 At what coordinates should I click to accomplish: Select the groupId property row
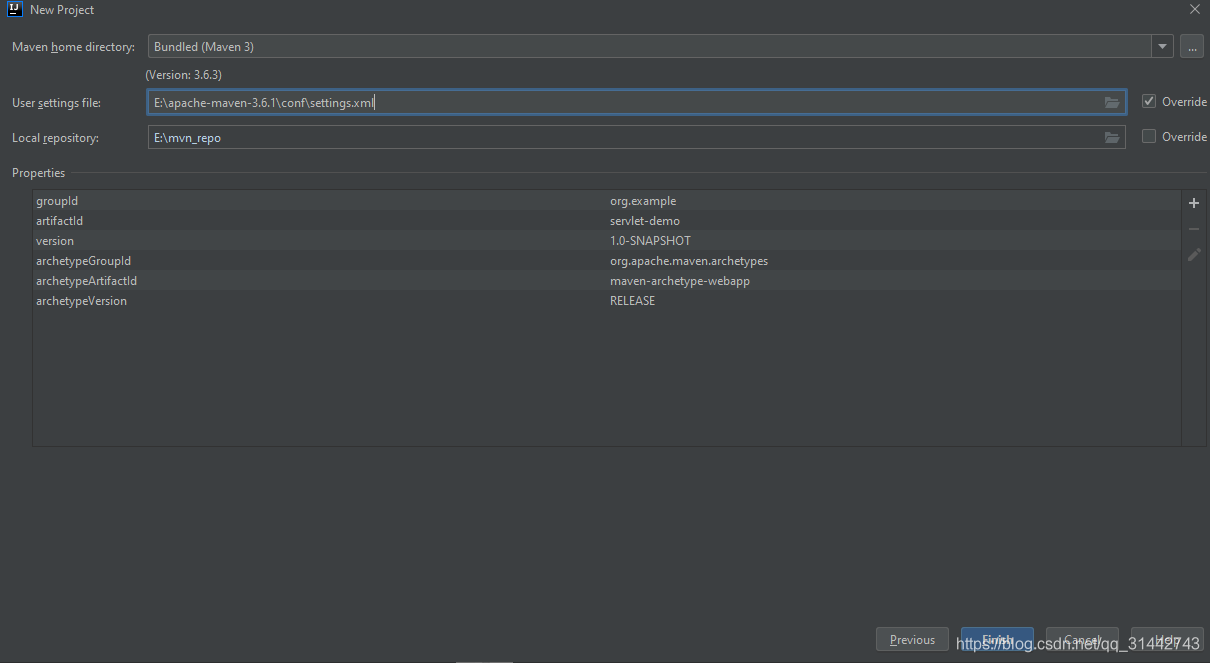tap(606, 201)
